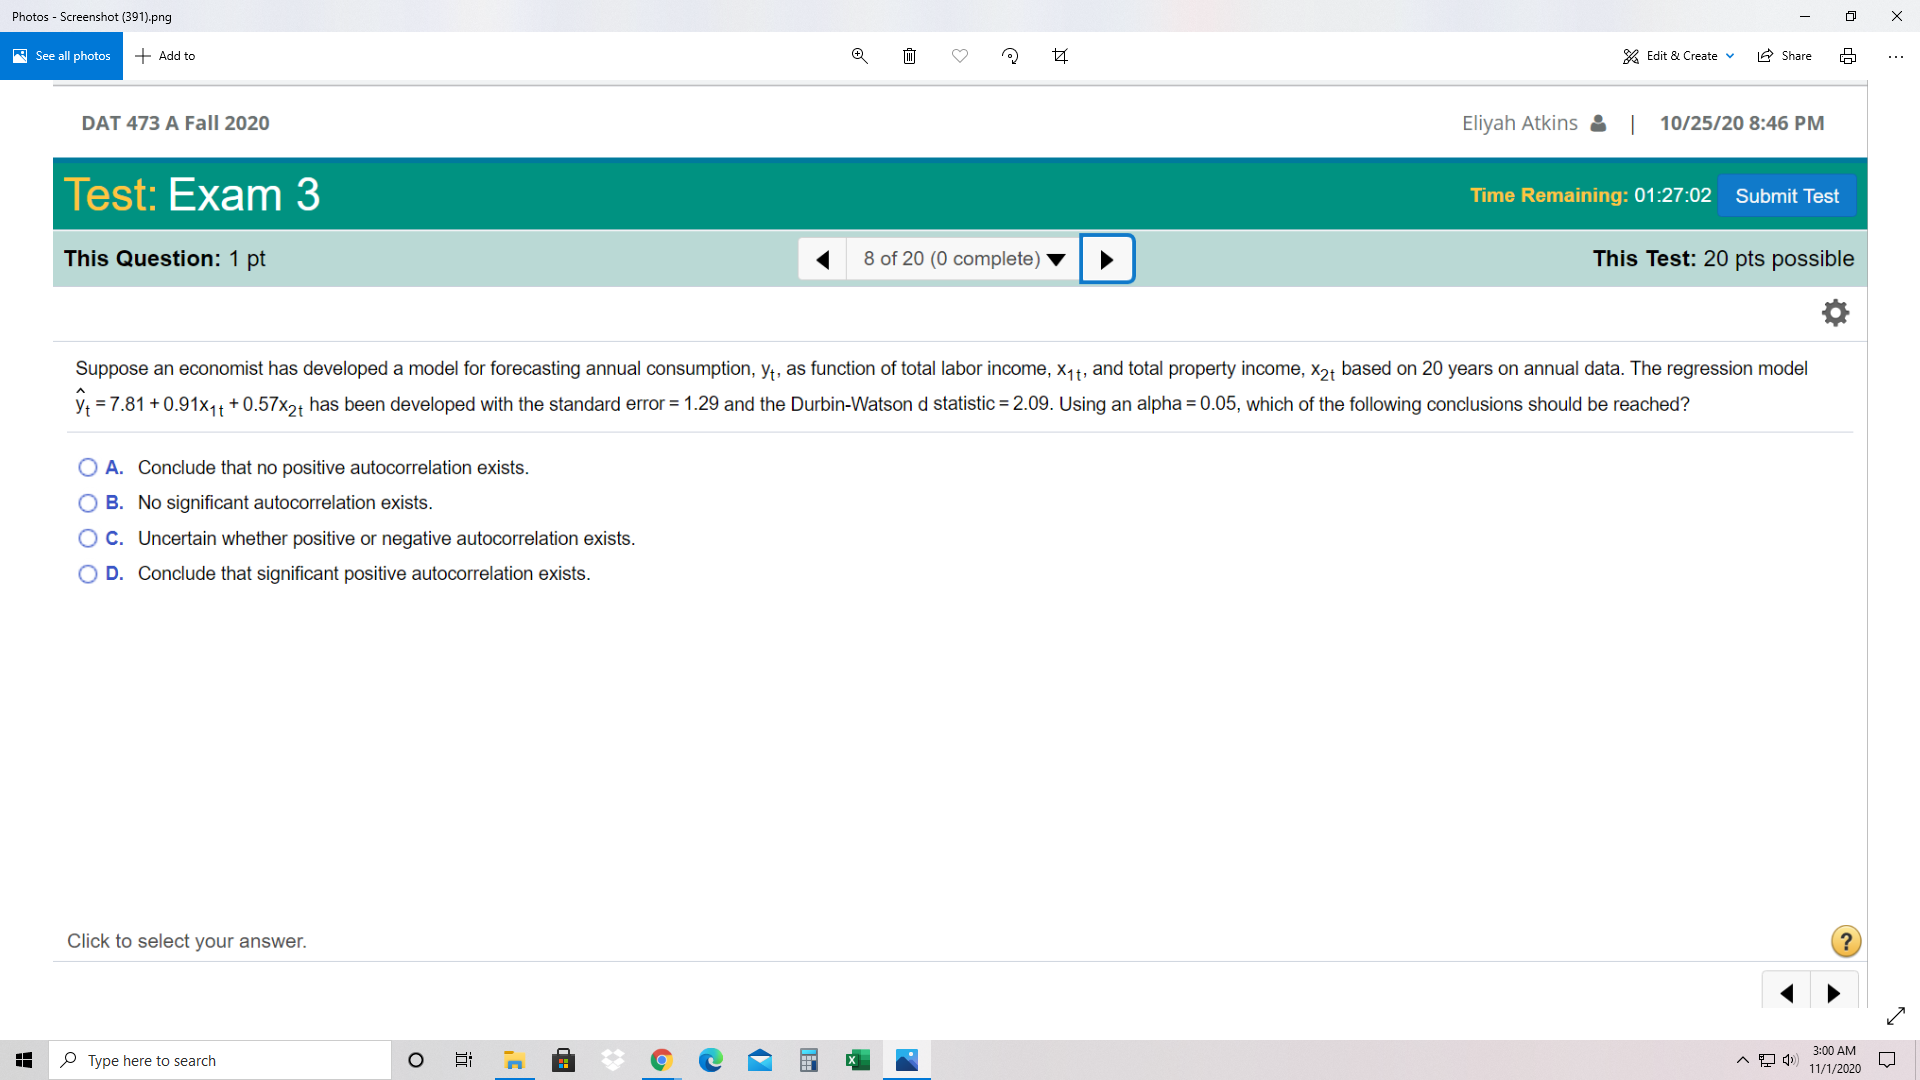Click the Type here to search field
Image resolution: width=1920 pixels, height=1080 pixels.
click(x=220, y=1059)
